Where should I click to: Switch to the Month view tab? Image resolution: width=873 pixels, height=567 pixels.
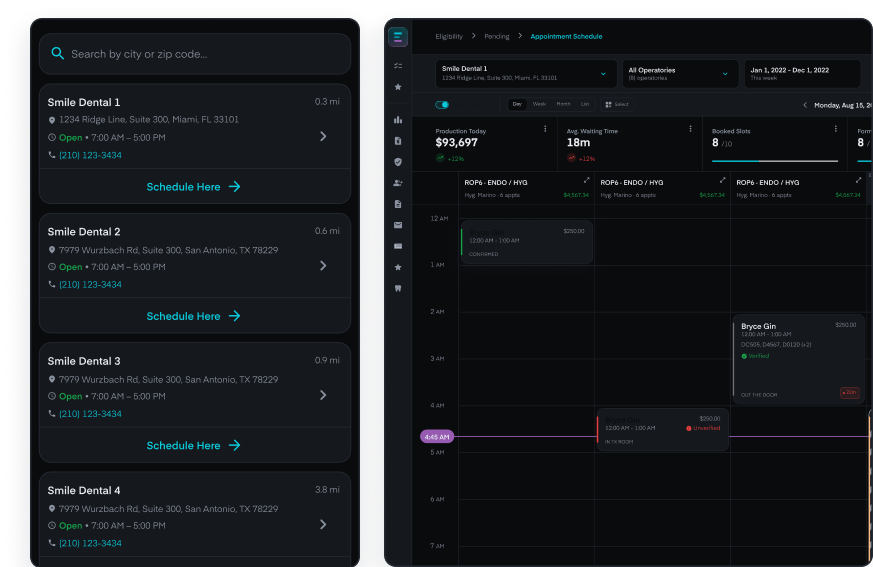[563, 104]
